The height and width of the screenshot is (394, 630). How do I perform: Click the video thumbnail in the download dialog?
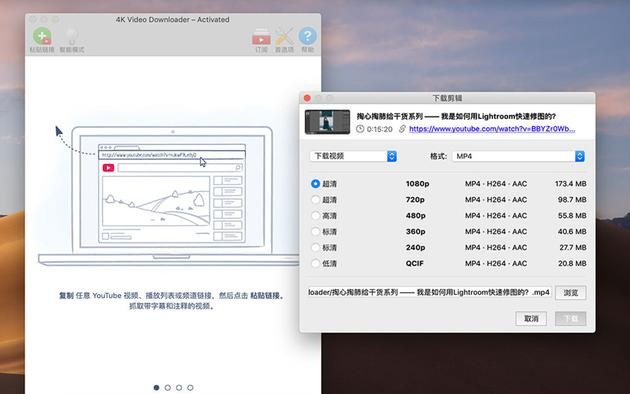click(327, 122)
